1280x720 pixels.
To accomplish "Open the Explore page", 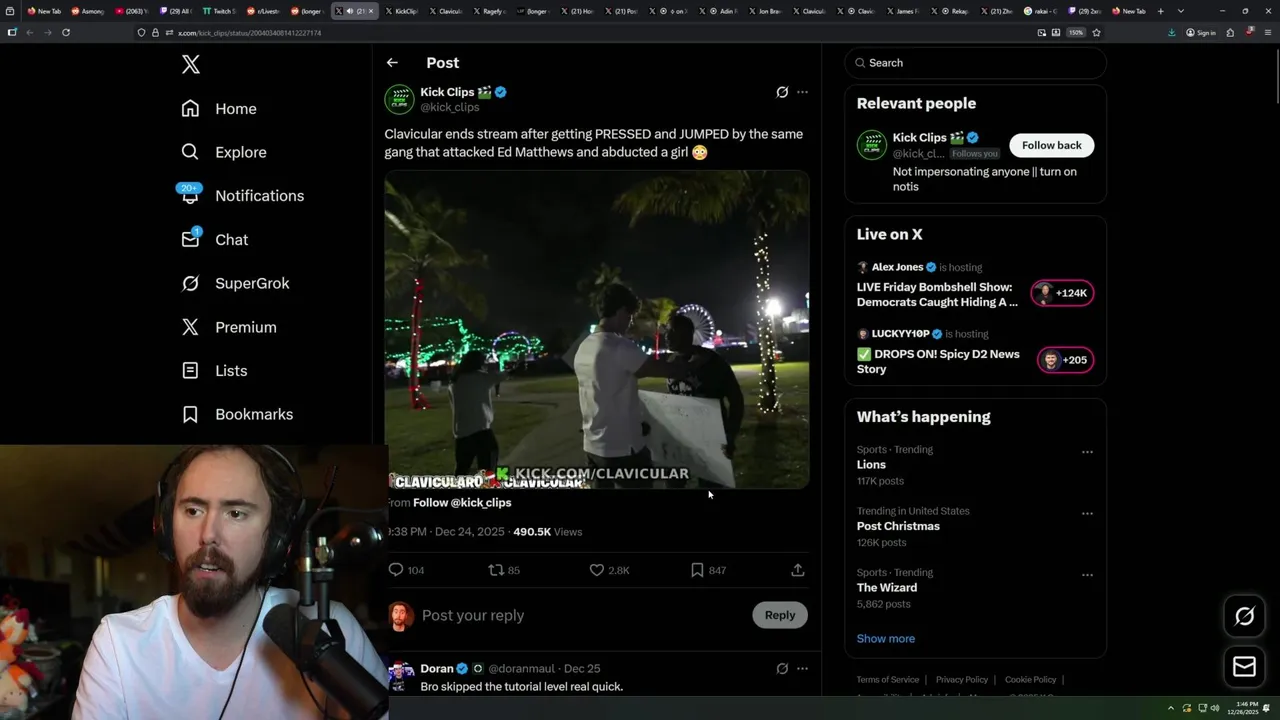I will 224,152.
